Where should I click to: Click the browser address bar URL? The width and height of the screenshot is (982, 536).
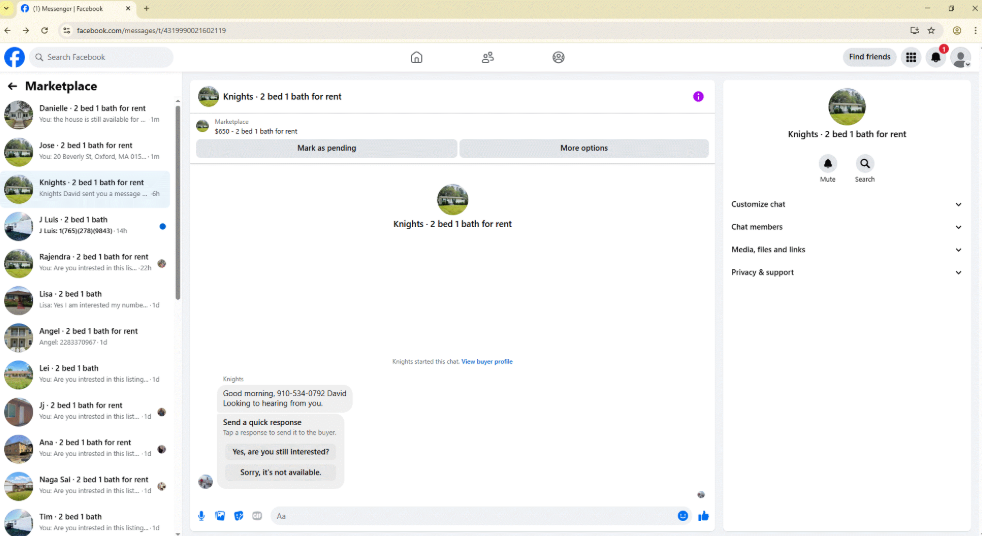point(151,30)
